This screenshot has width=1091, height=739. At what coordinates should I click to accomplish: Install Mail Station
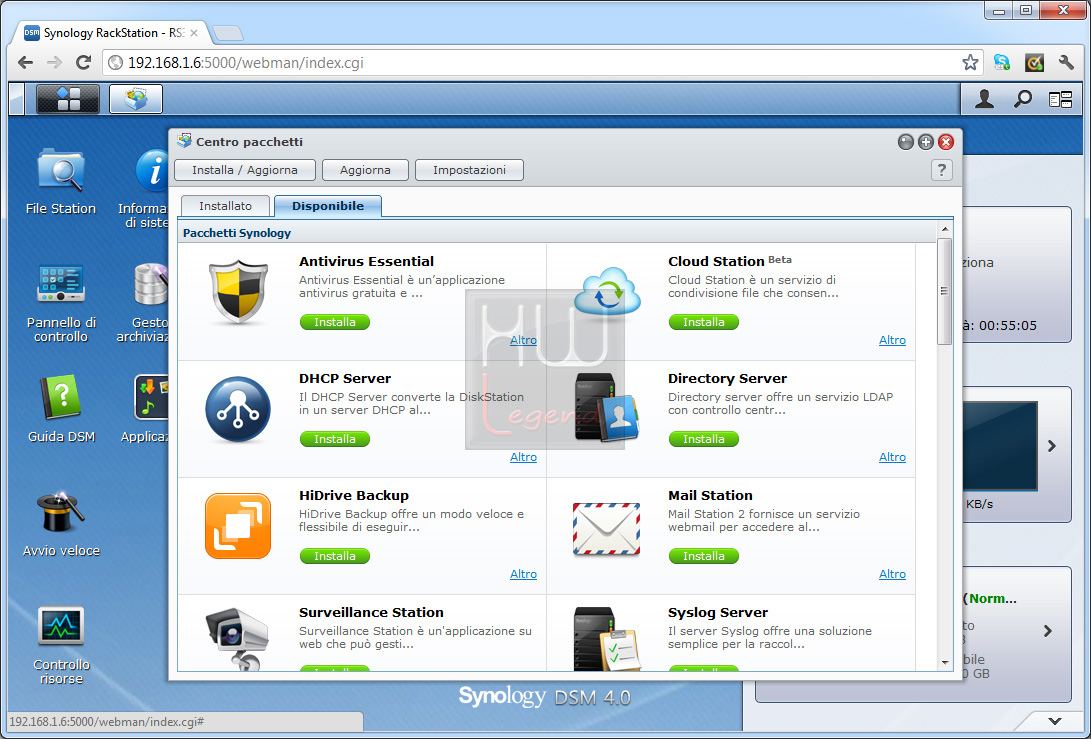point(703,556)
